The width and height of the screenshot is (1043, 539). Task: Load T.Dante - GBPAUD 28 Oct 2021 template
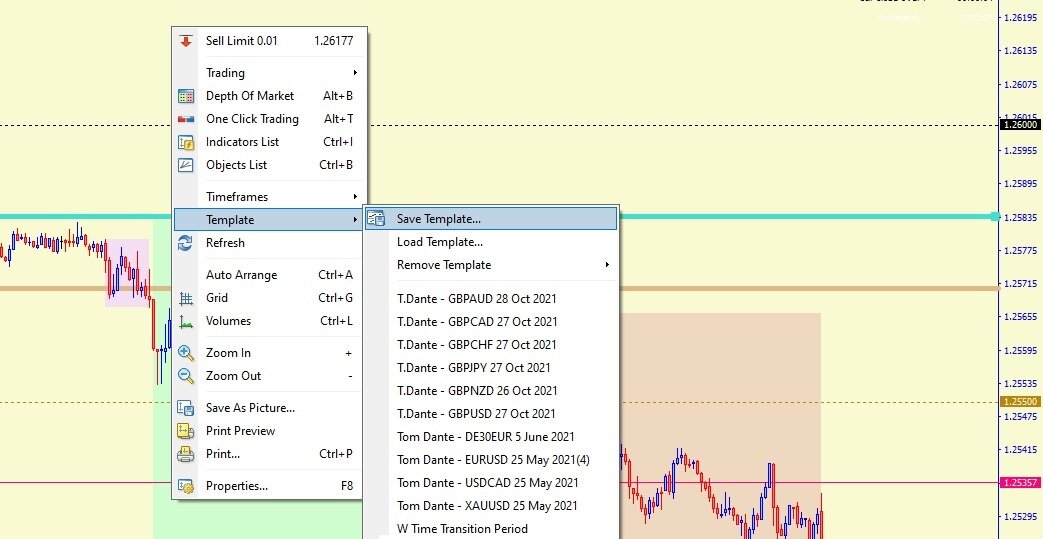[x=491, y=299]
